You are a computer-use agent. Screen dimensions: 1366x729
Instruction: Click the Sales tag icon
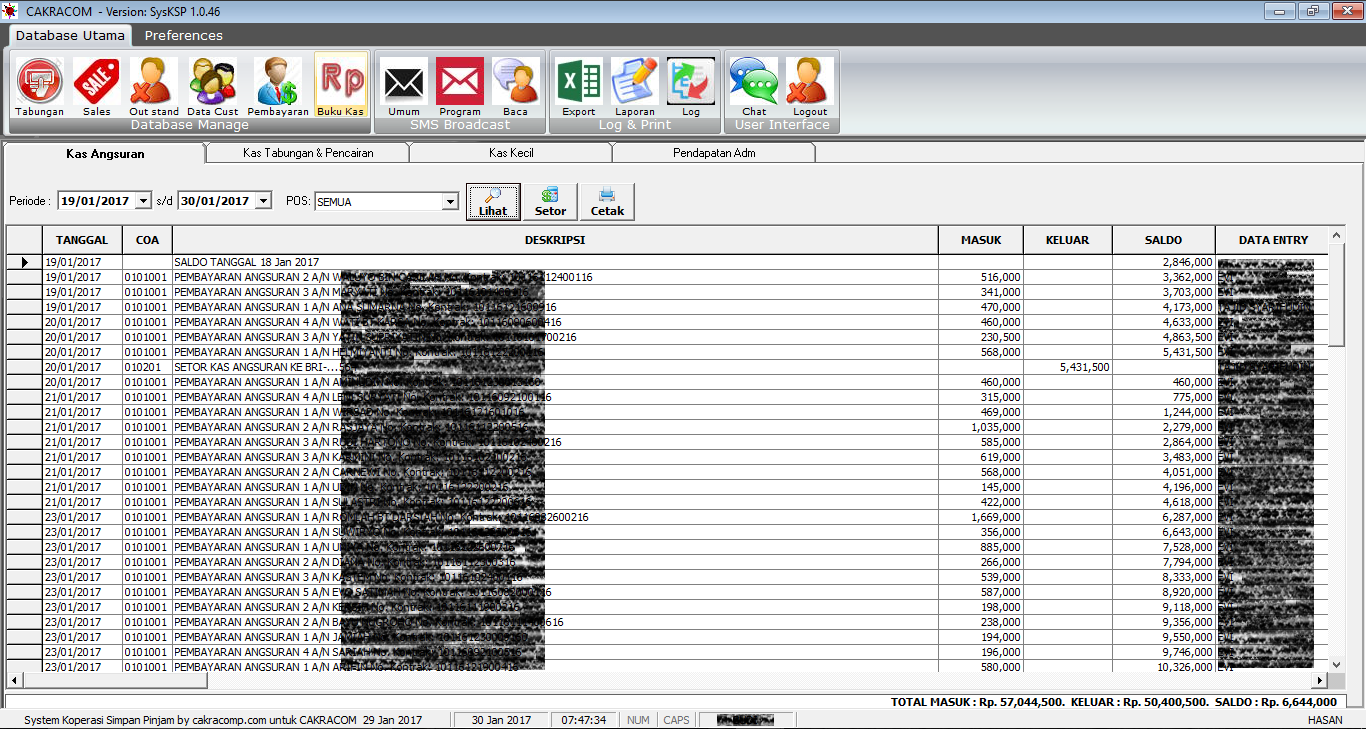click(x=97, y=82)
